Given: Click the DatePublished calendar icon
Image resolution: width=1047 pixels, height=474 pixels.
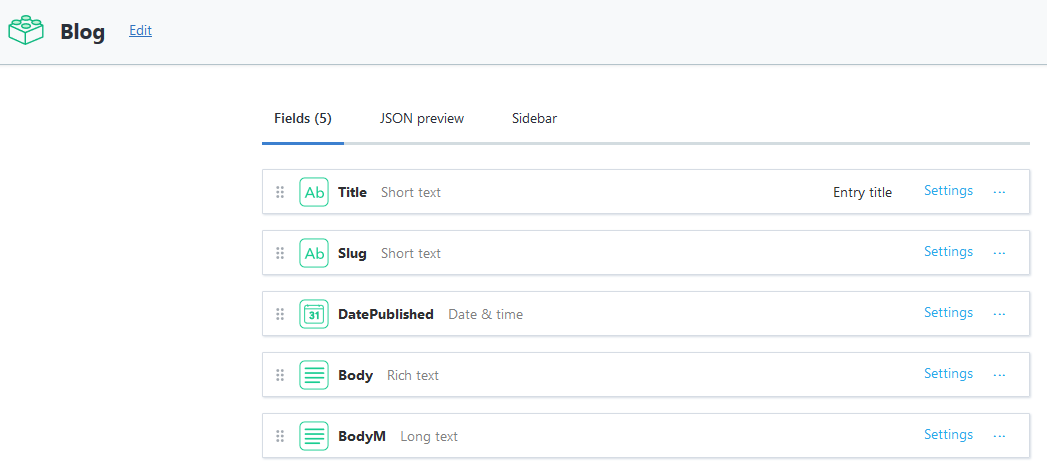Looking at the screenshot, I should (x=314, y=314).
